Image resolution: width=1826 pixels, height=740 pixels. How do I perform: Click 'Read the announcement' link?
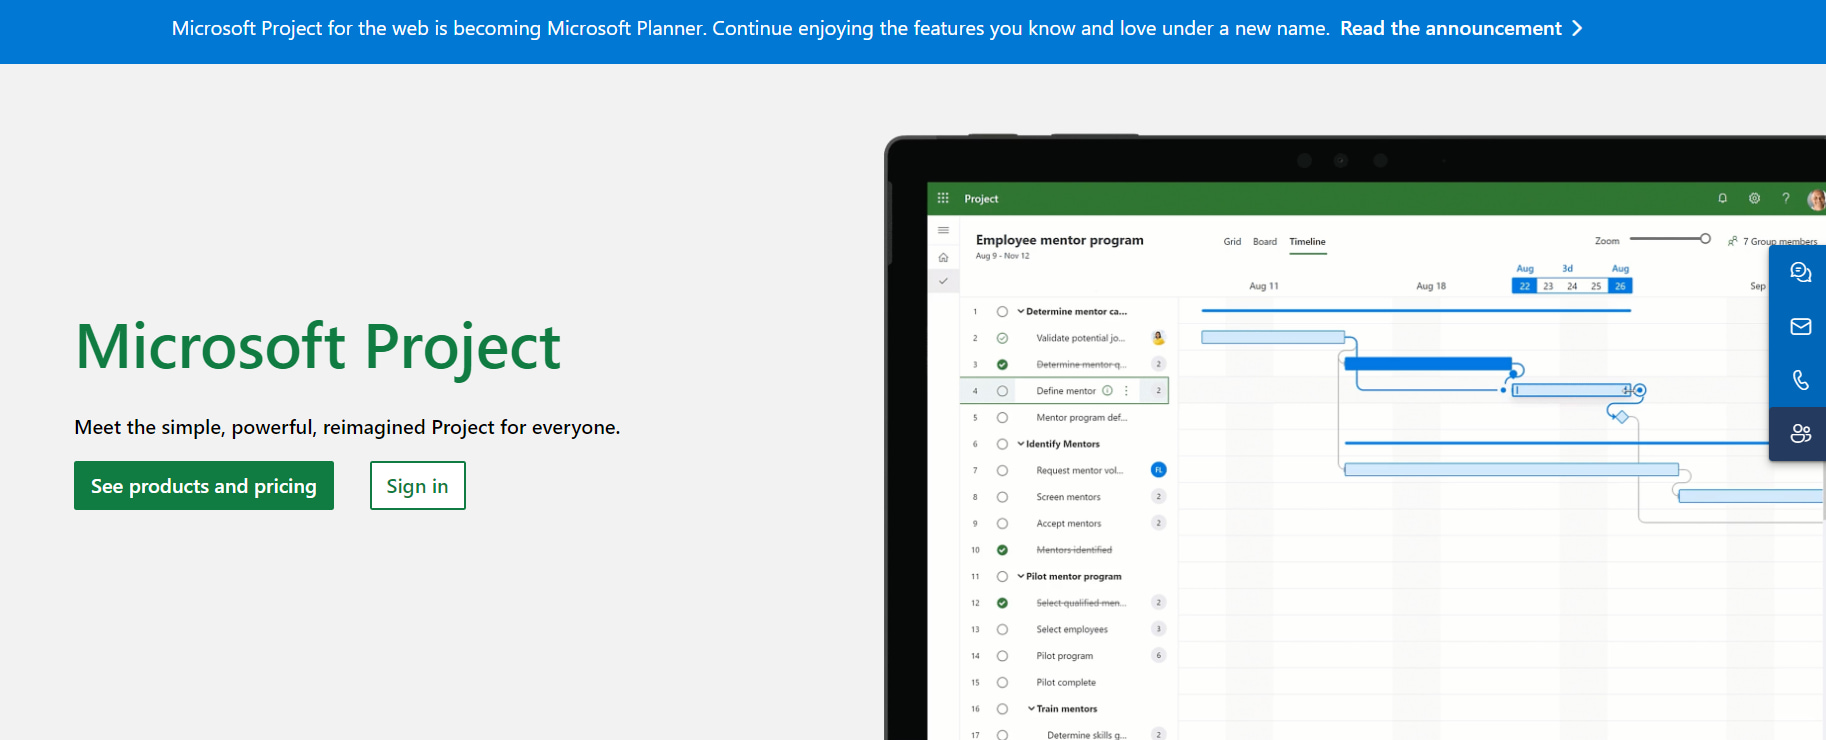click(x=1460, y=29)
